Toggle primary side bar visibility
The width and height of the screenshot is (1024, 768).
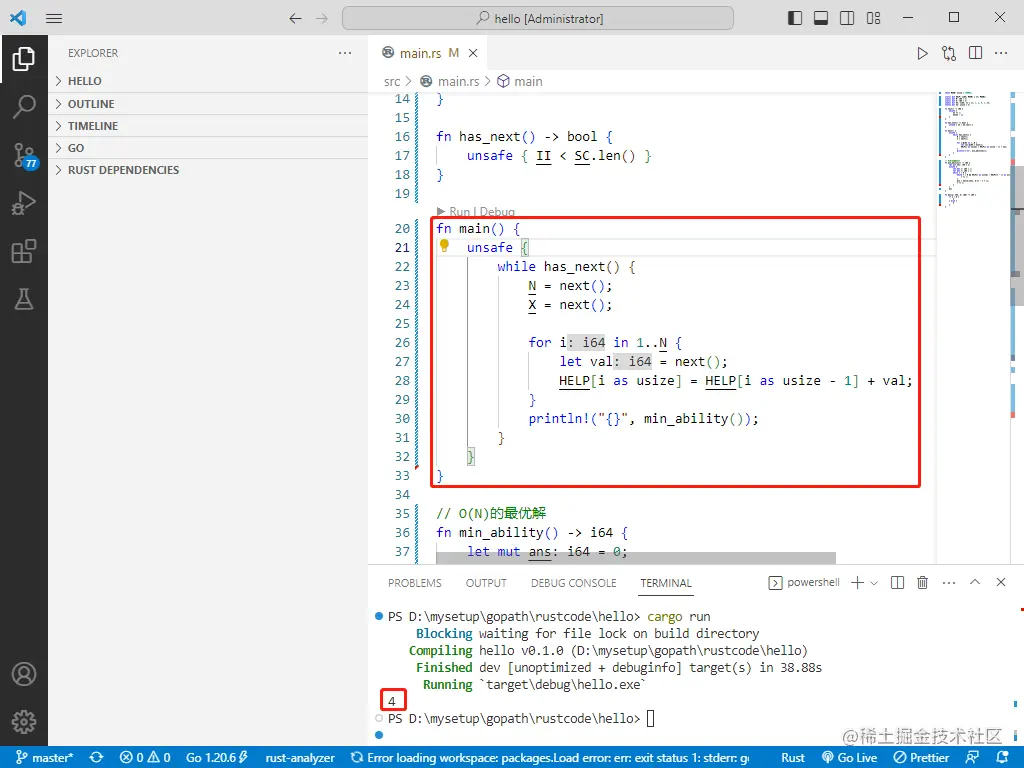click(795, 18)
